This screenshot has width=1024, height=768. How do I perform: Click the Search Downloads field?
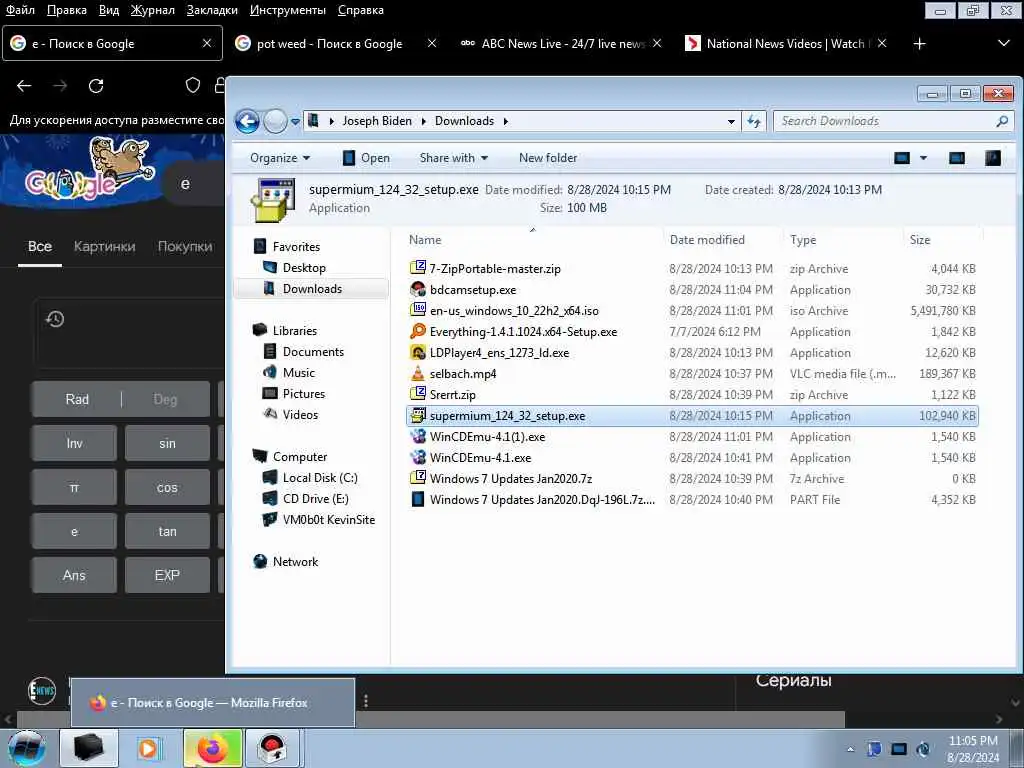893,121
